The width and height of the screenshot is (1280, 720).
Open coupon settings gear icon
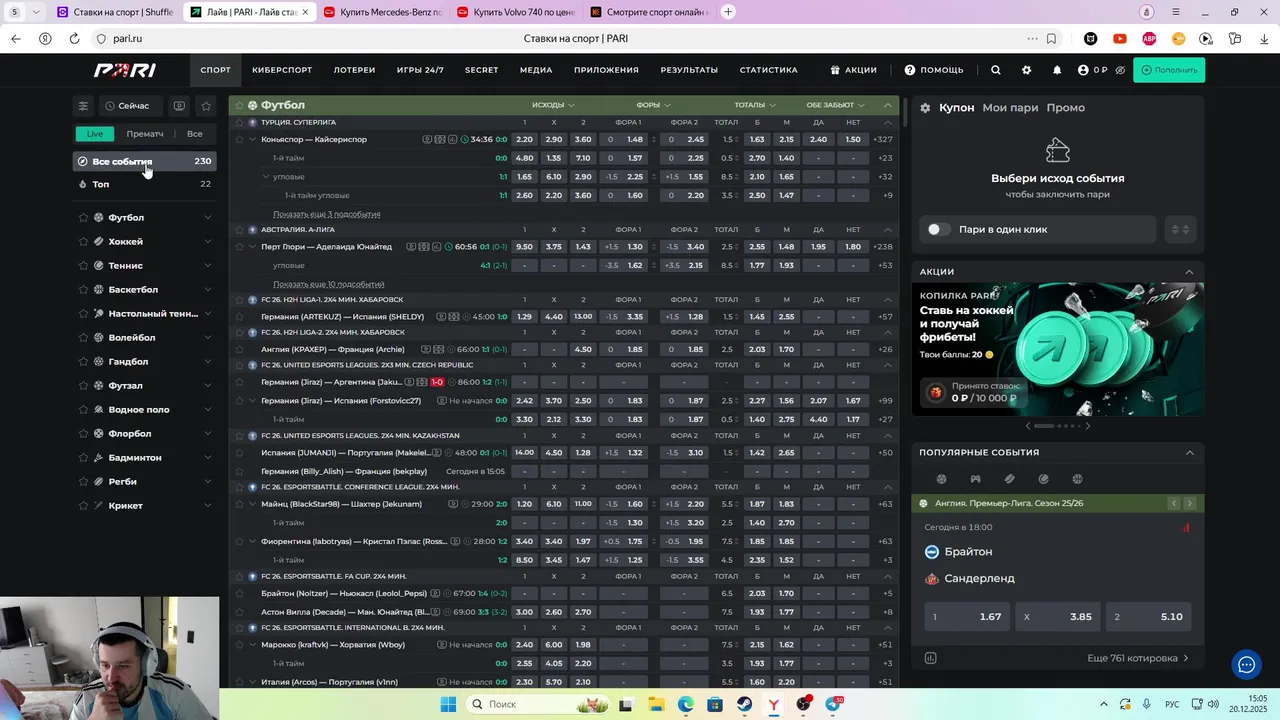(x=925, y=108)
